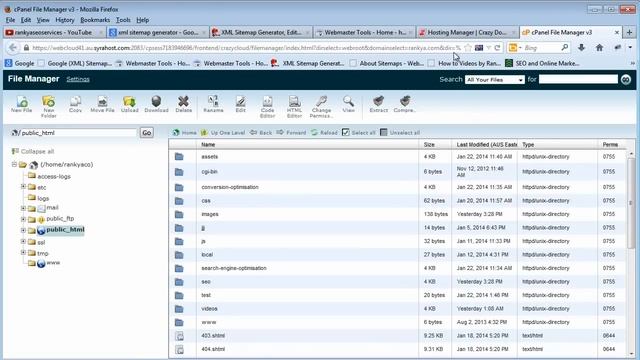Create a New File from toolbar
Viewport: 640px width, 360px height.
tap(22, 104)
